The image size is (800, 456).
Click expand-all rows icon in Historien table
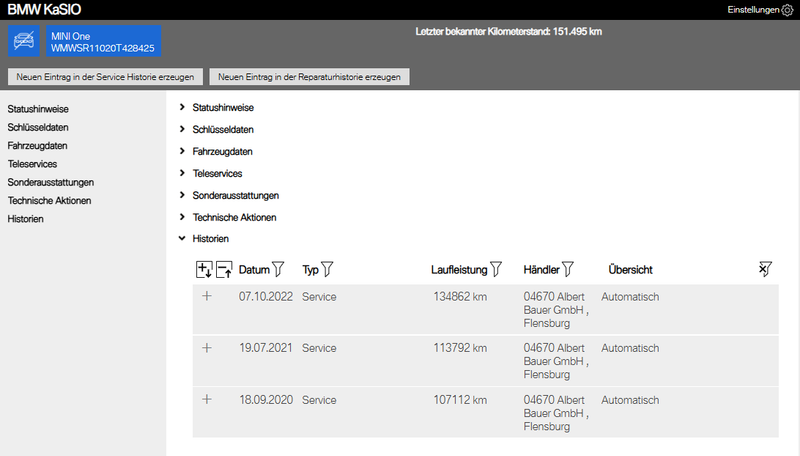[204, 269]
